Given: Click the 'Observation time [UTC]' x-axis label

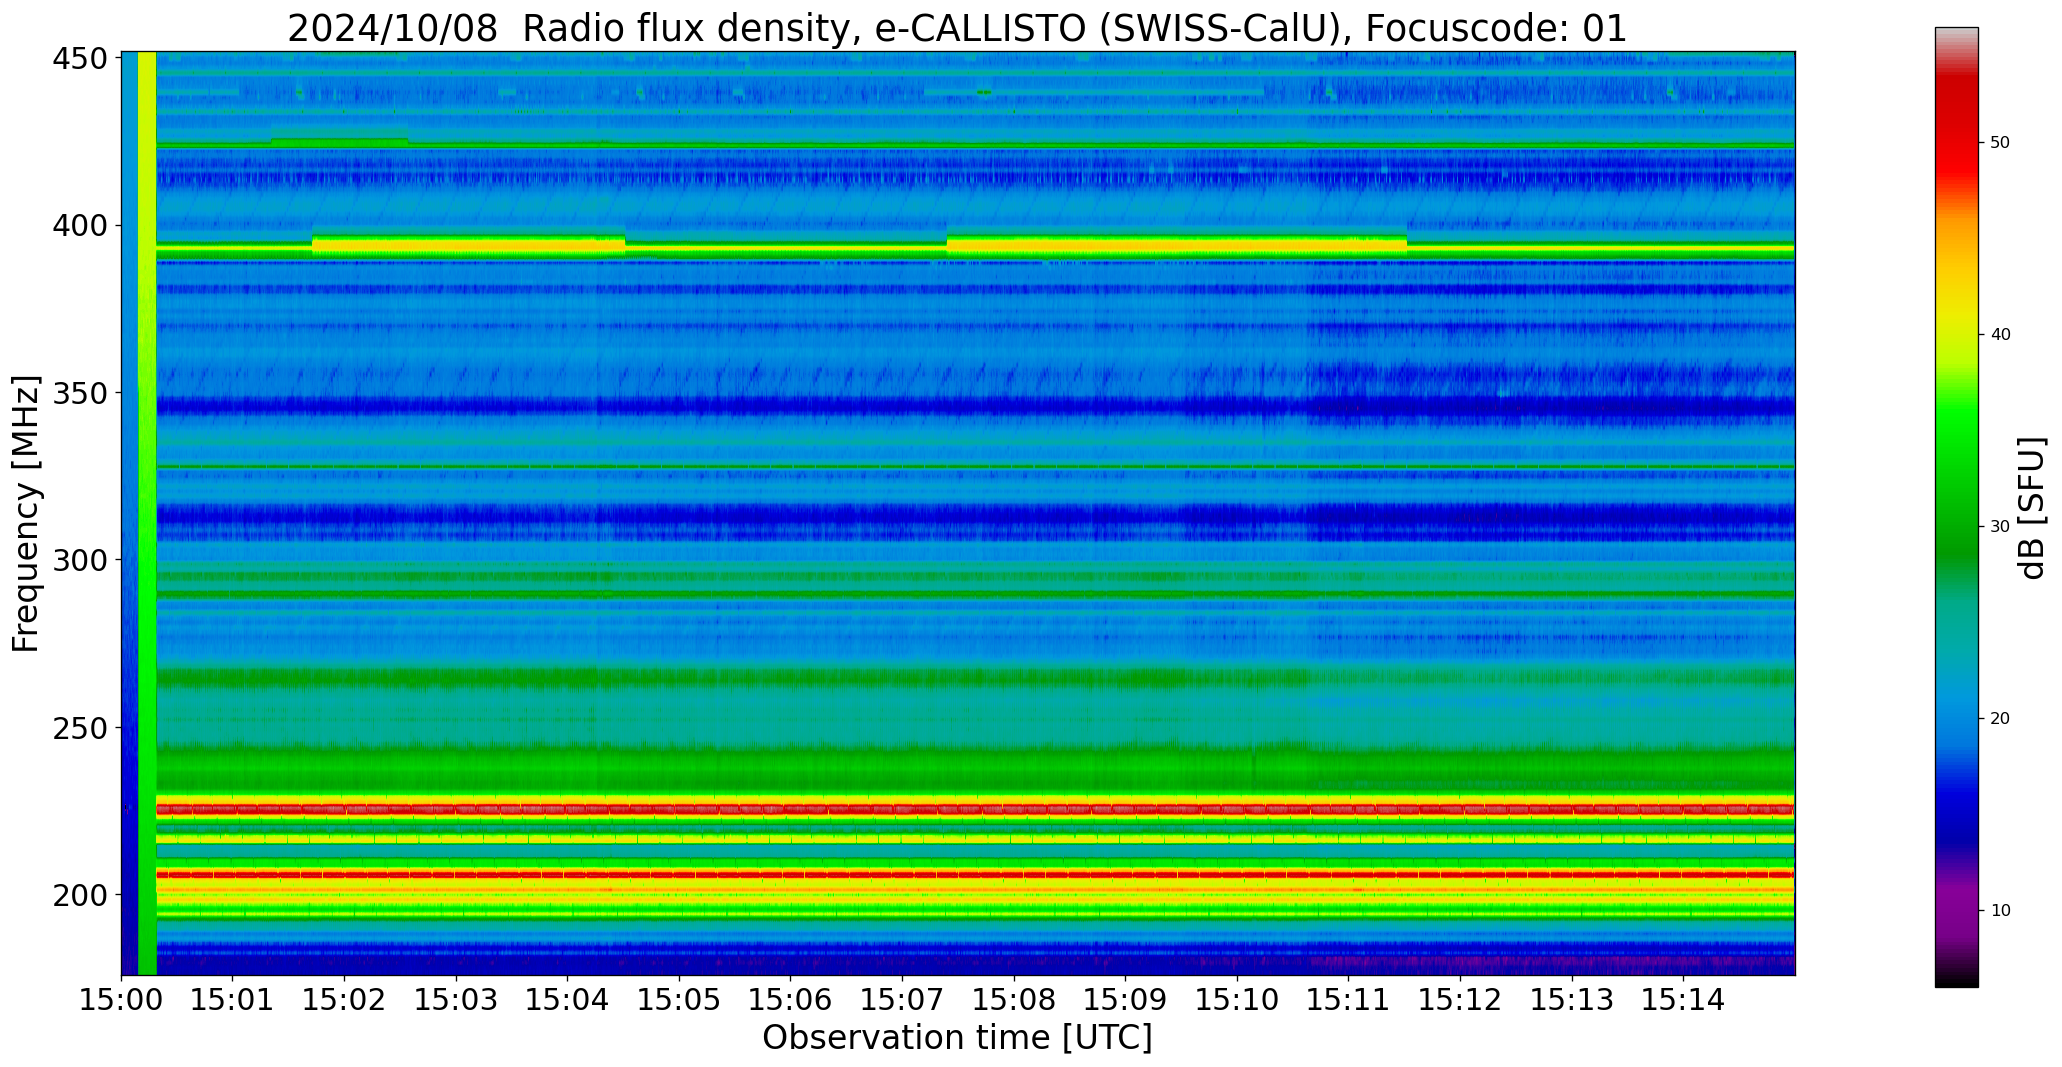Looking at the screenshot, I should point(957,1038).
